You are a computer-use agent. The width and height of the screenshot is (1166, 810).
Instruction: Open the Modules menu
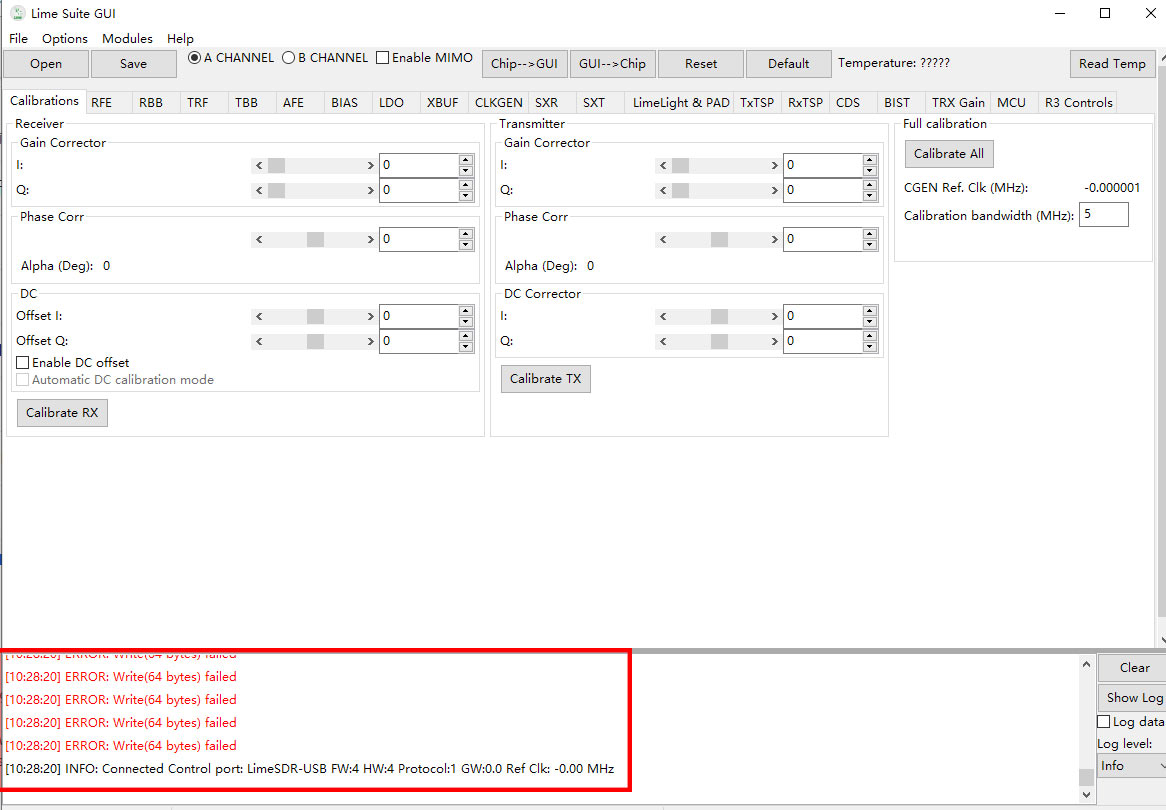point(127,39)
